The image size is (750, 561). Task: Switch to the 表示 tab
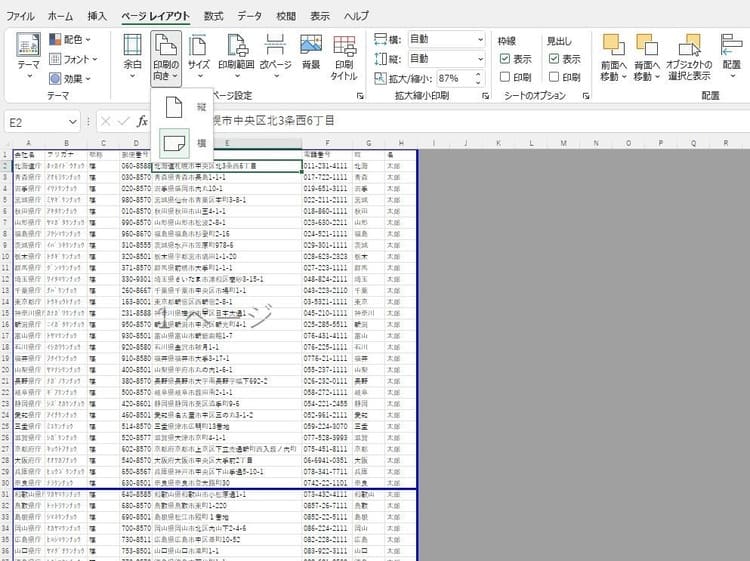[x=320, y=16]
